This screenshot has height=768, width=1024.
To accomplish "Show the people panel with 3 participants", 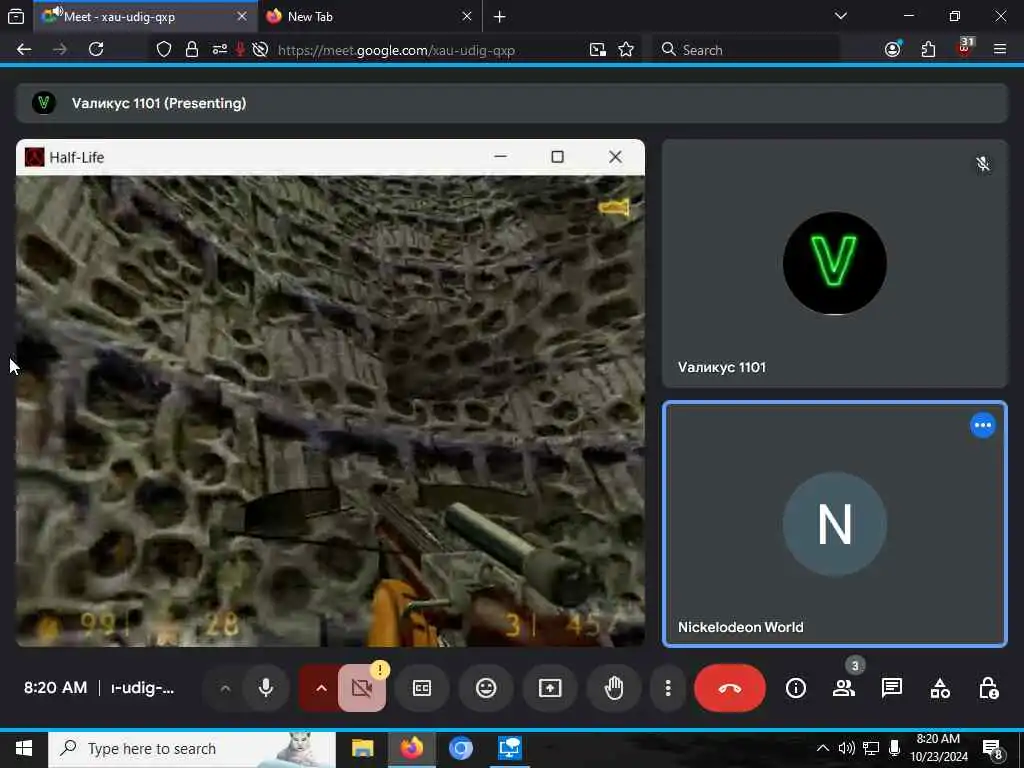I will (x=844, y=688).
